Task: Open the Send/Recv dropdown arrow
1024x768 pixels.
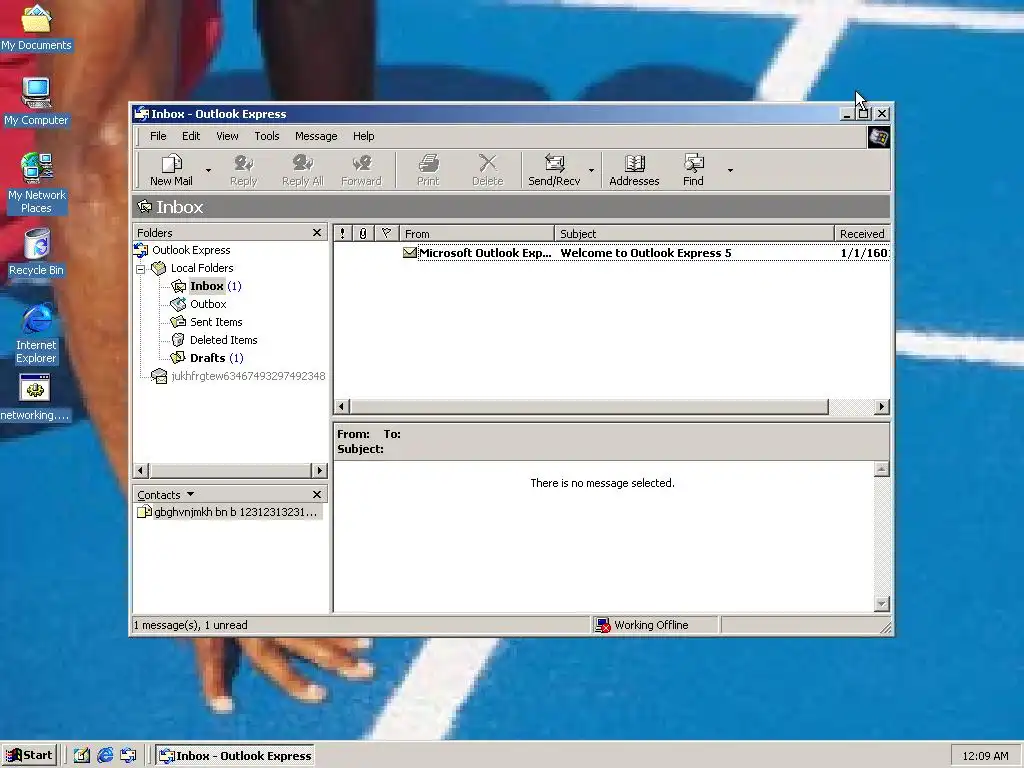Action: pyautogui.click(x=591, y=170)
